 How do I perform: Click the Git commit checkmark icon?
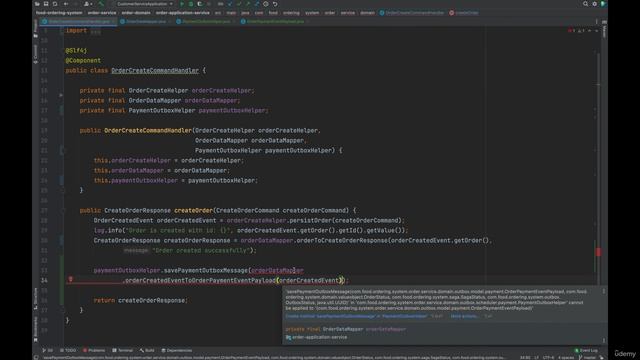coord(239,4)
